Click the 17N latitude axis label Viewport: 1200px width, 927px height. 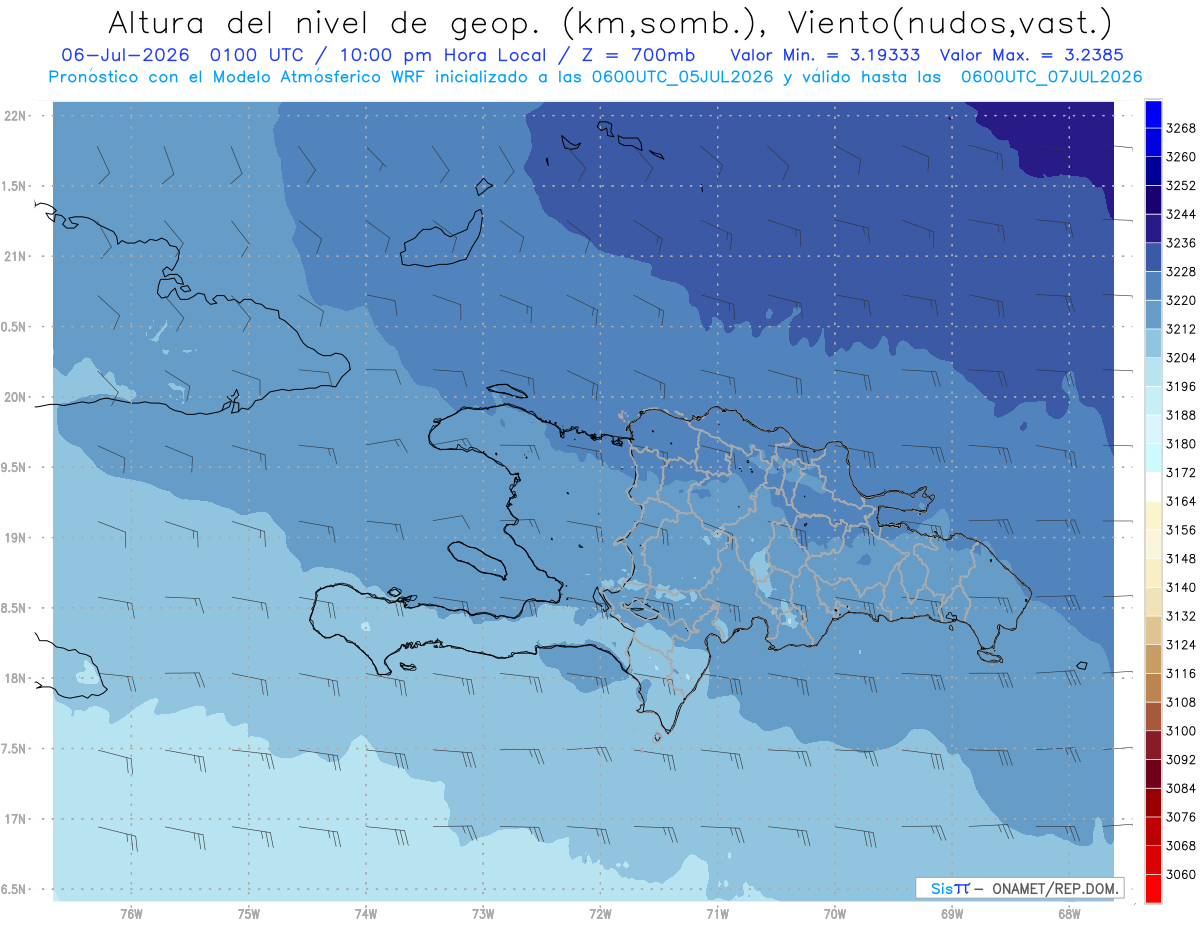tap(17, 819)
